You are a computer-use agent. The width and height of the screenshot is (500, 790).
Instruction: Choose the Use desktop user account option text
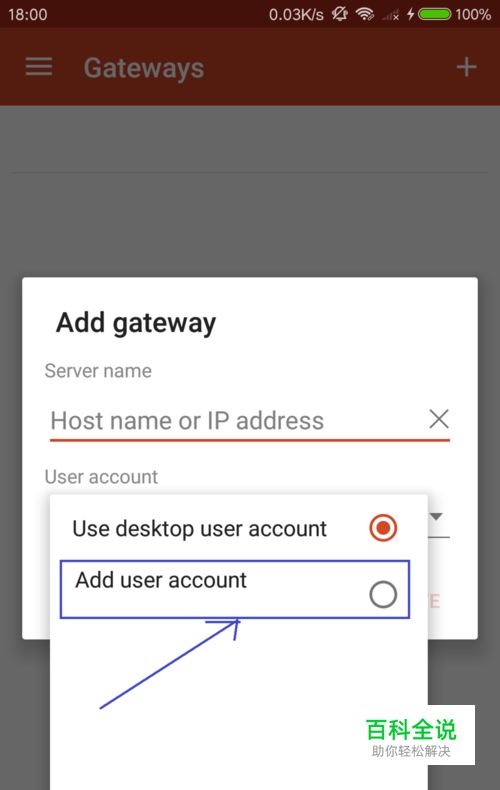[x=200, y=529]
